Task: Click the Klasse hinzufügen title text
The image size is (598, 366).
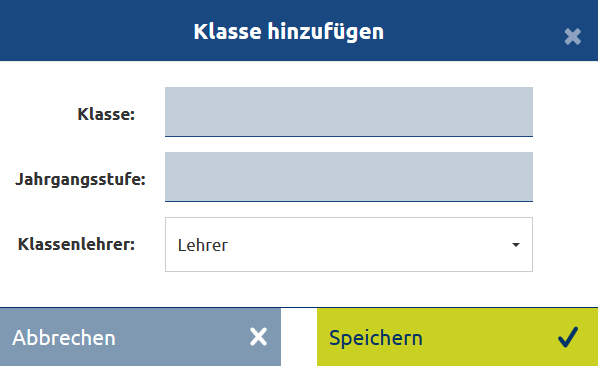Action: tap(289, 32)
